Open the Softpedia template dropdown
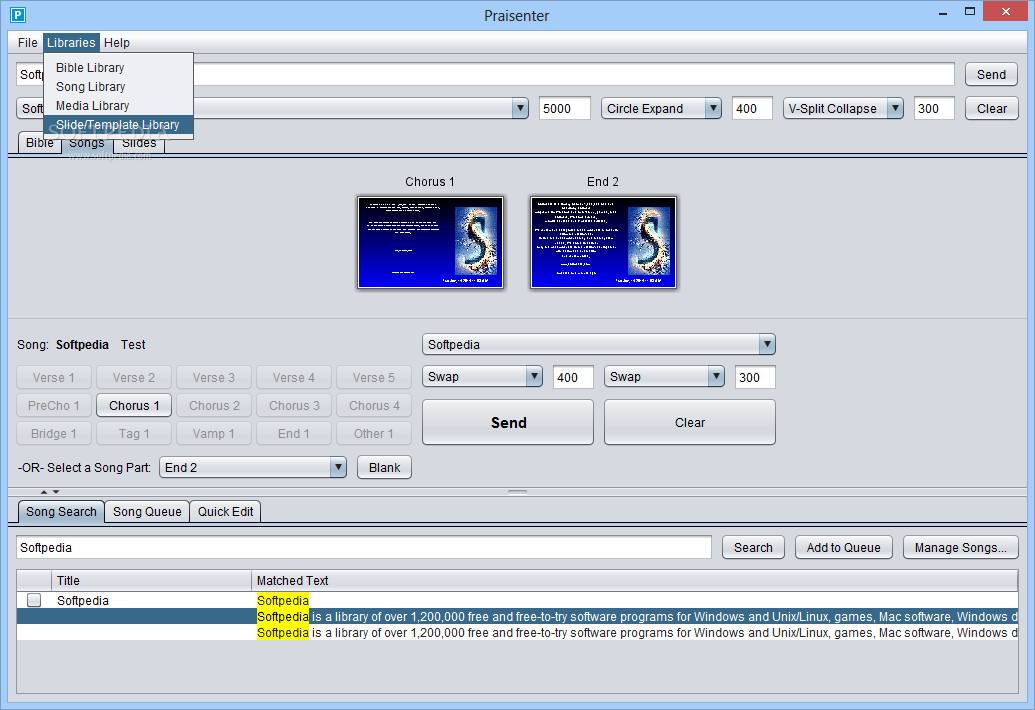This screenshot has width=1035, height=710. tap(599, 344)
